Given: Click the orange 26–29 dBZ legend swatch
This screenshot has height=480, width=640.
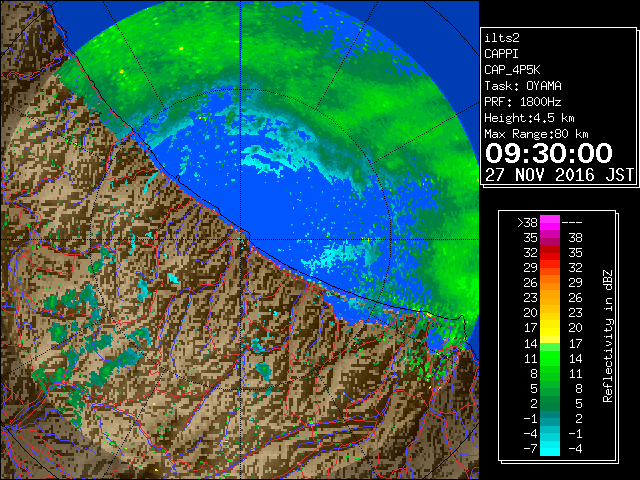Looking at the screenshot, I should coord(550,283).
